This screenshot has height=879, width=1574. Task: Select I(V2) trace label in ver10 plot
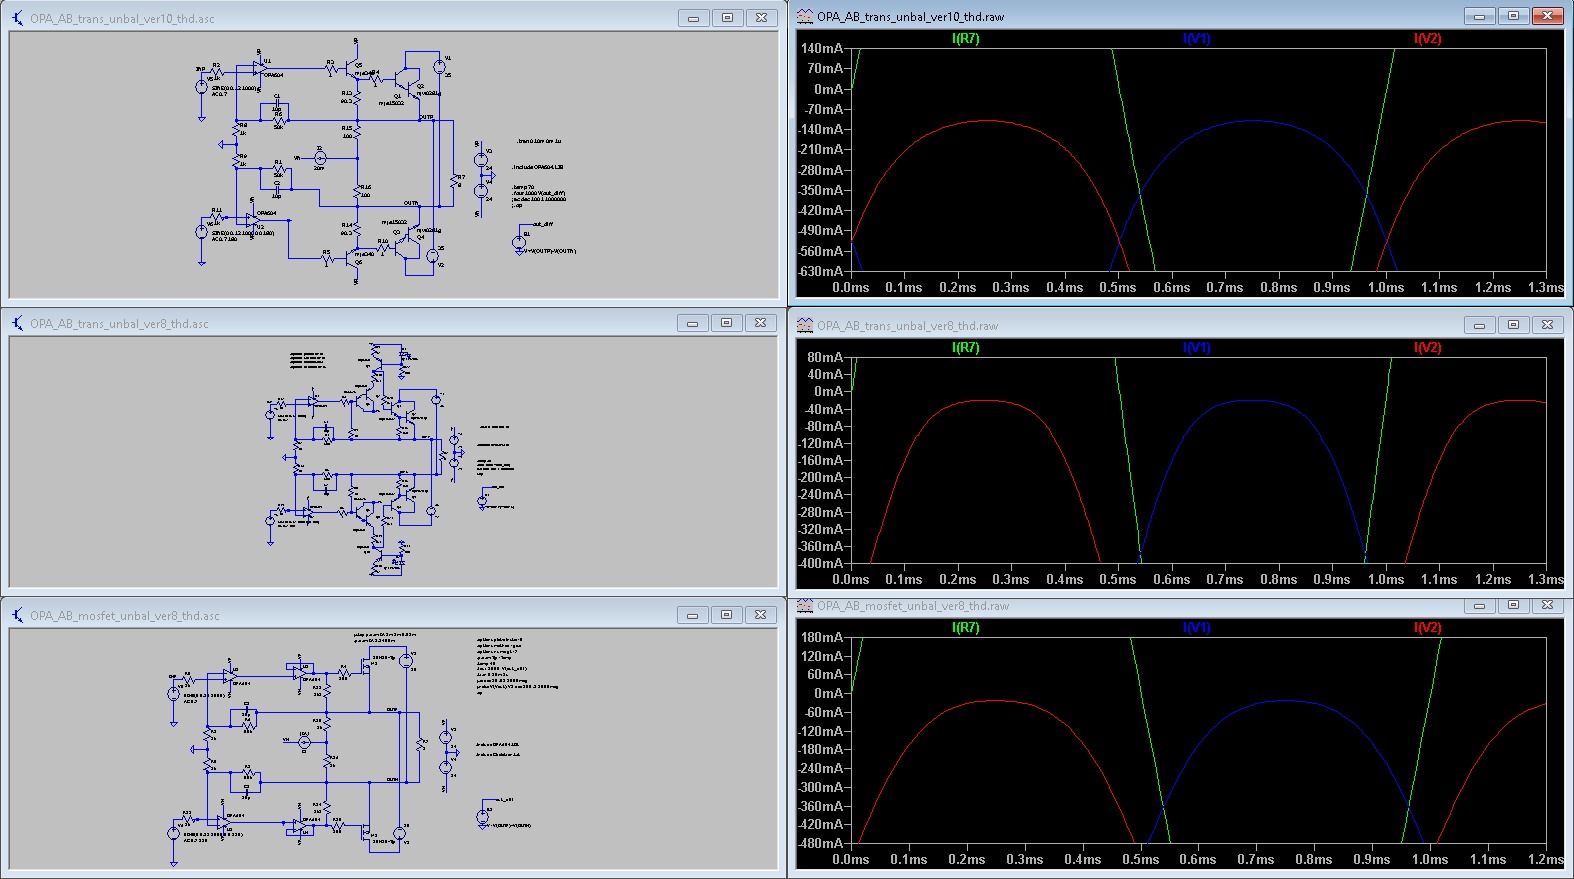point(1427,38)
